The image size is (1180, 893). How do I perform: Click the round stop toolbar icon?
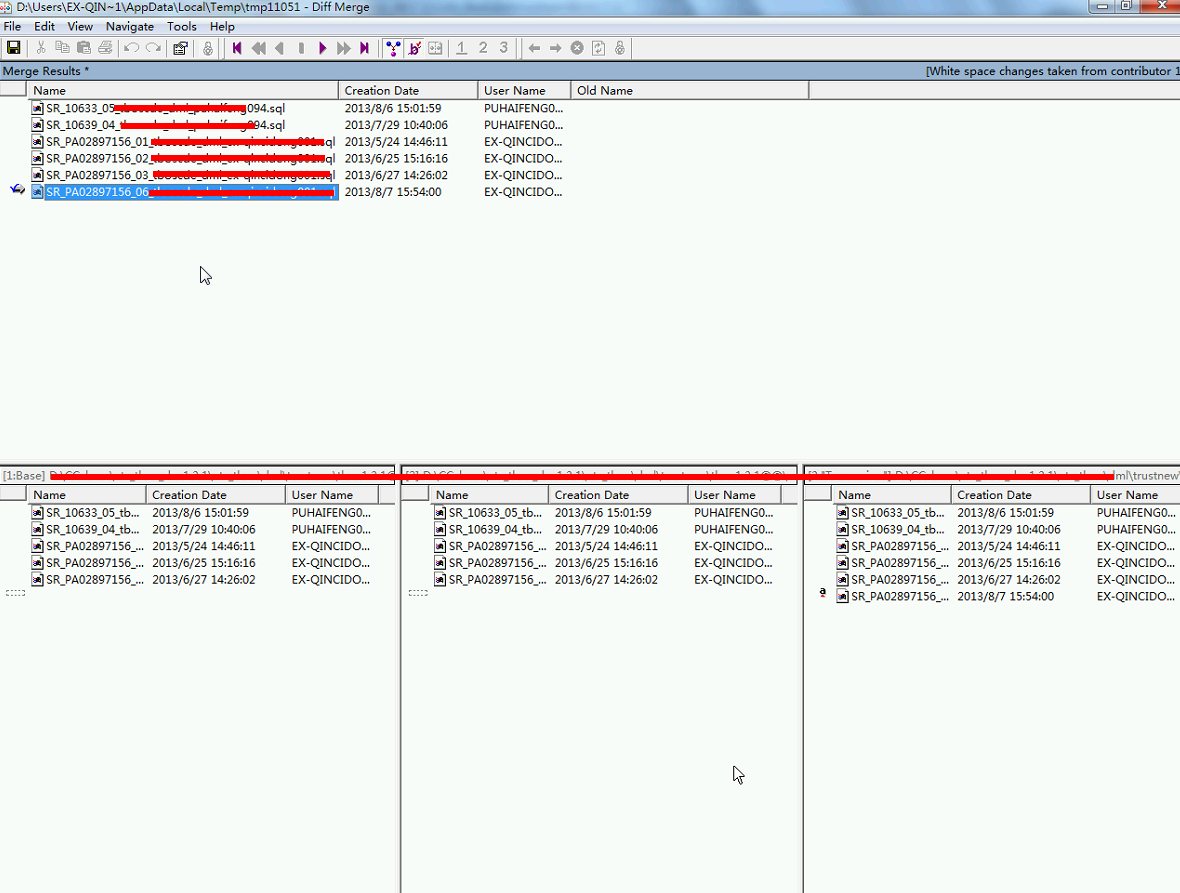tap(577, 48)
